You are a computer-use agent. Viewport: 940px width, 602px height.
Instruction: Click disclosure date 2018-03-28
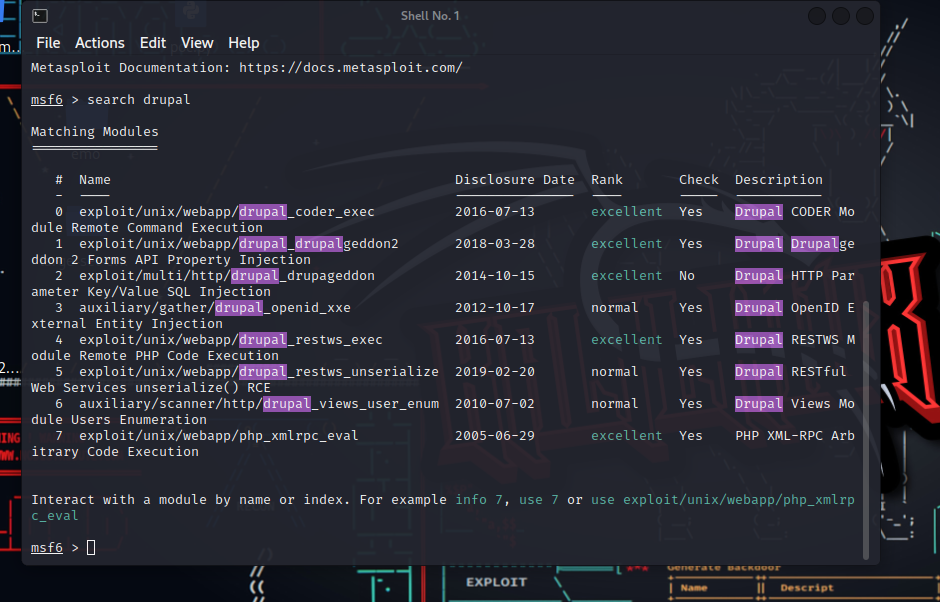click(x=495, y=243)
